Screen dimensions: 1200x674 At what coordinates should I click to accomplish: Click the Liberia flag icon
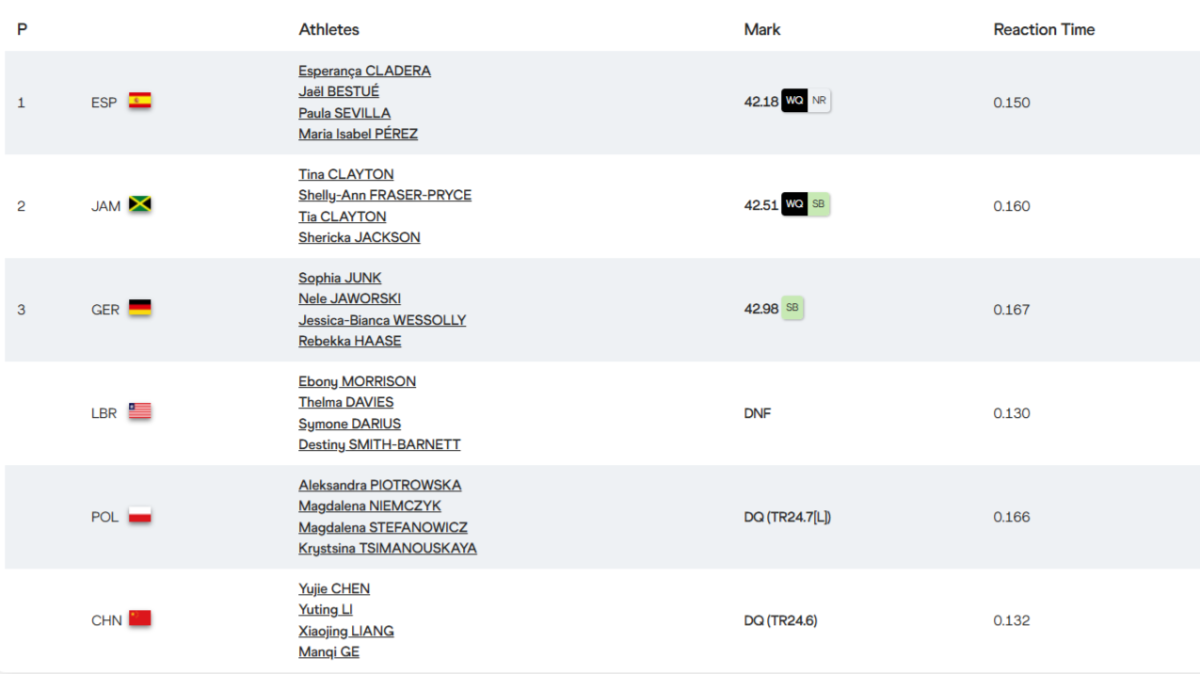coord(140,412)
